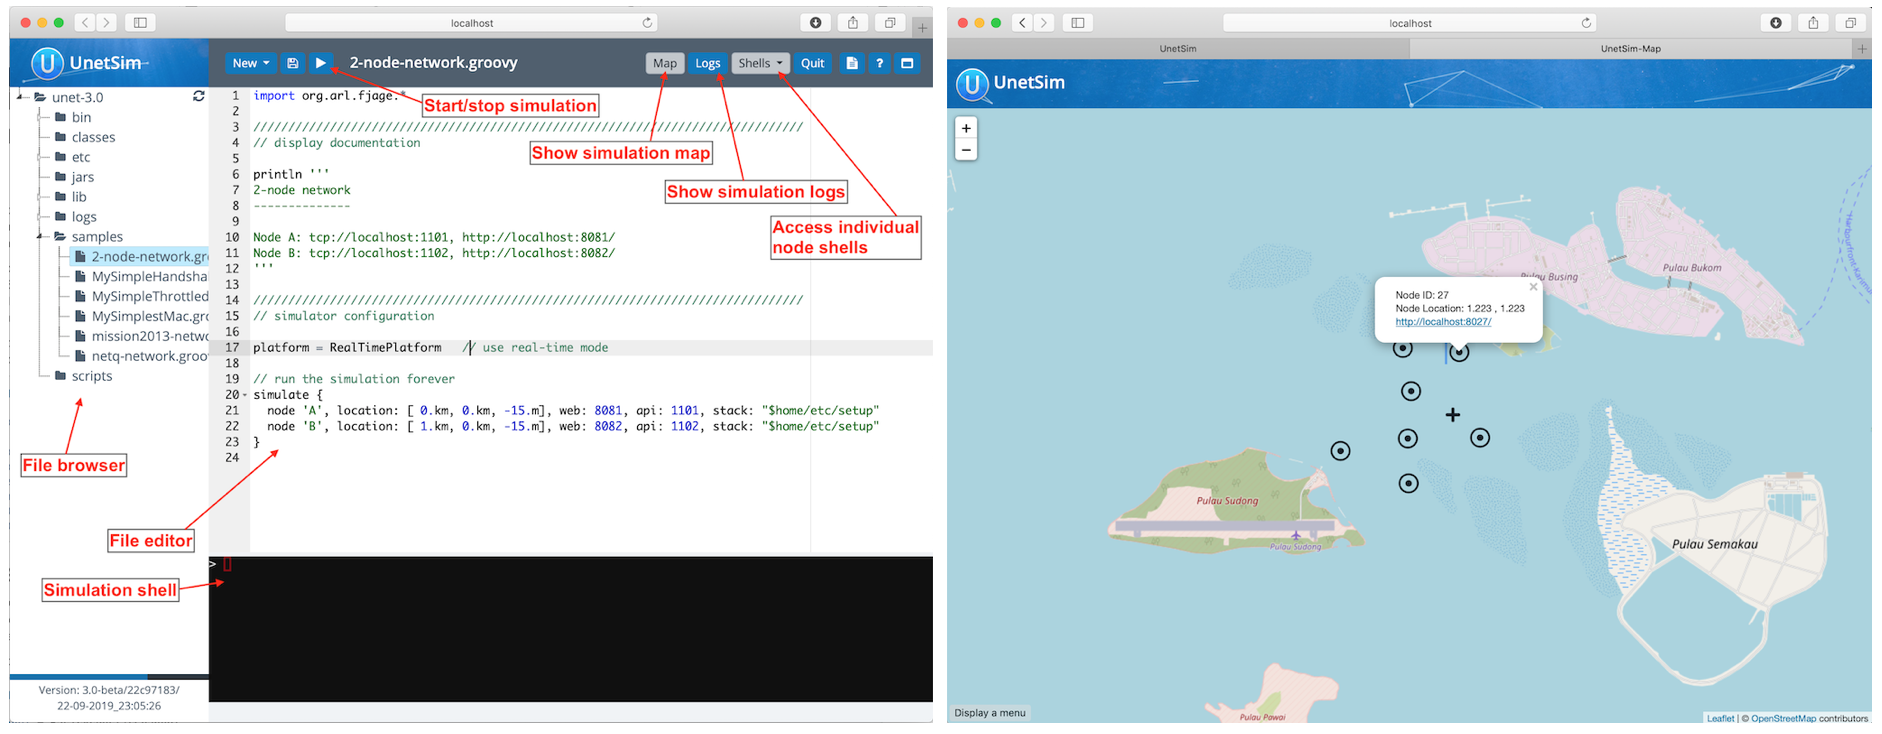Go forward in the left browser window
This screenshot has width=1882, height=734.
pyautogui.click(x=106, y=23)
